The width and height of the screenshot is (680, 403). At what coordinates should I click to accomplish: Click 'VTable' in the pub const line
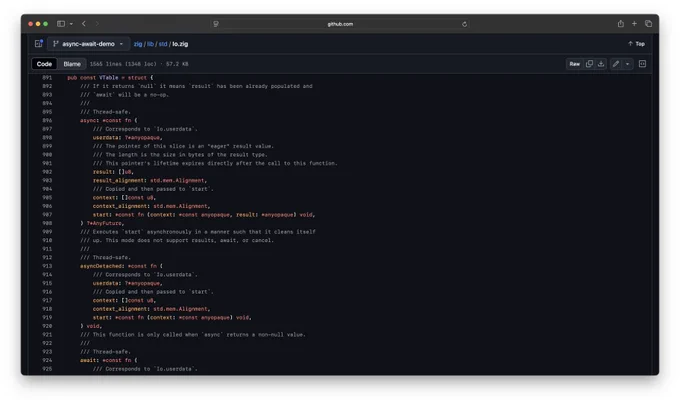point(108,78)
